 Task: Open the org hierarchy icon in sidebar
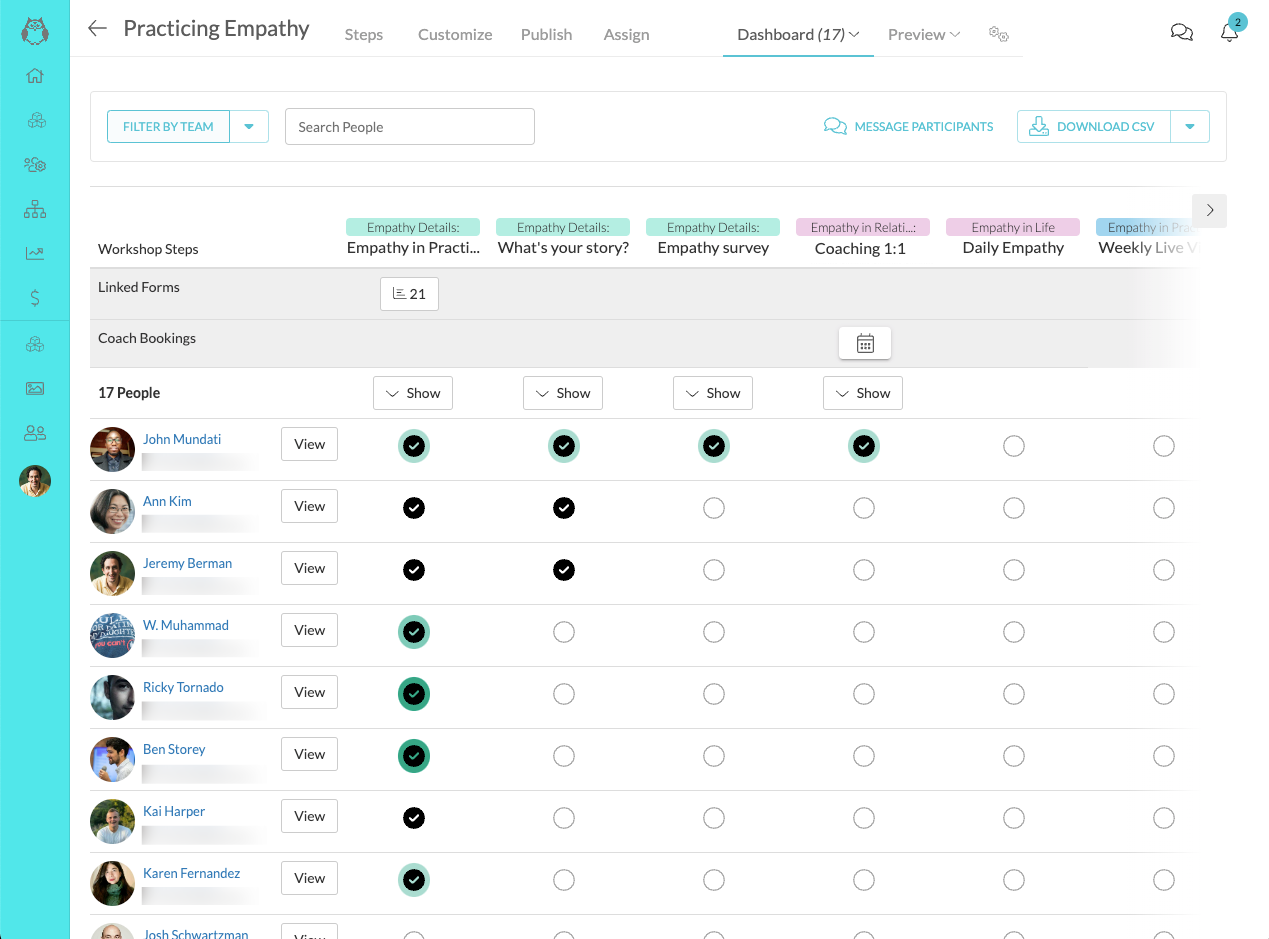pyautogui.click(x=35, y=209)
